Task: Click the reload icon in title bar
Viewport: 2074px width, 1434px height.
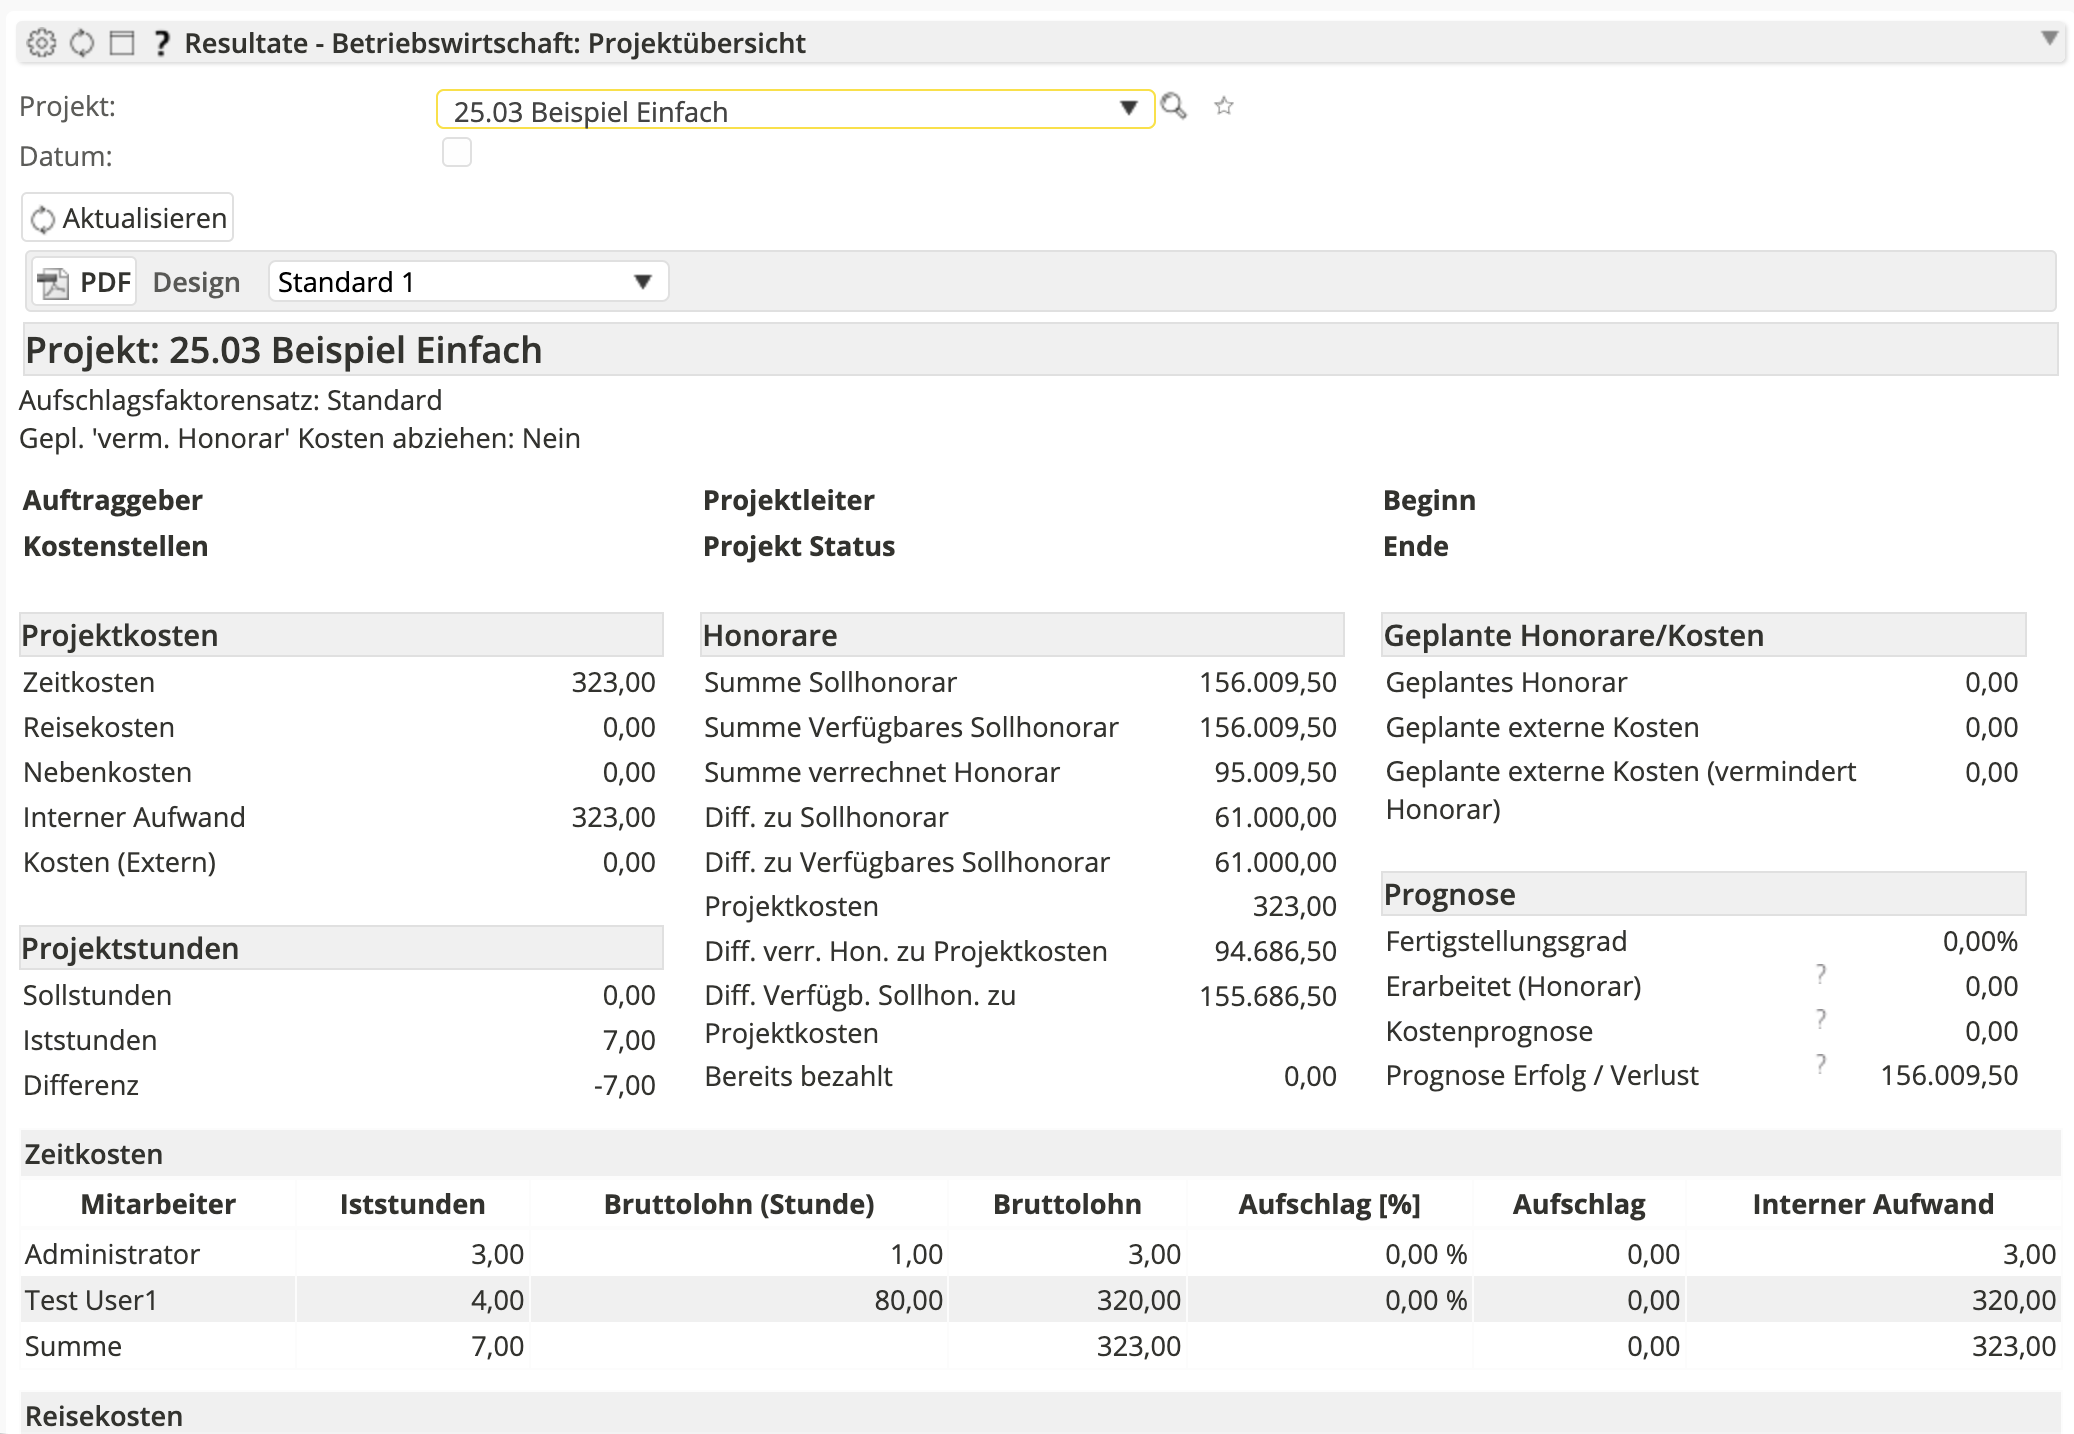Action: pyautogui.click(x=82, y=43)
